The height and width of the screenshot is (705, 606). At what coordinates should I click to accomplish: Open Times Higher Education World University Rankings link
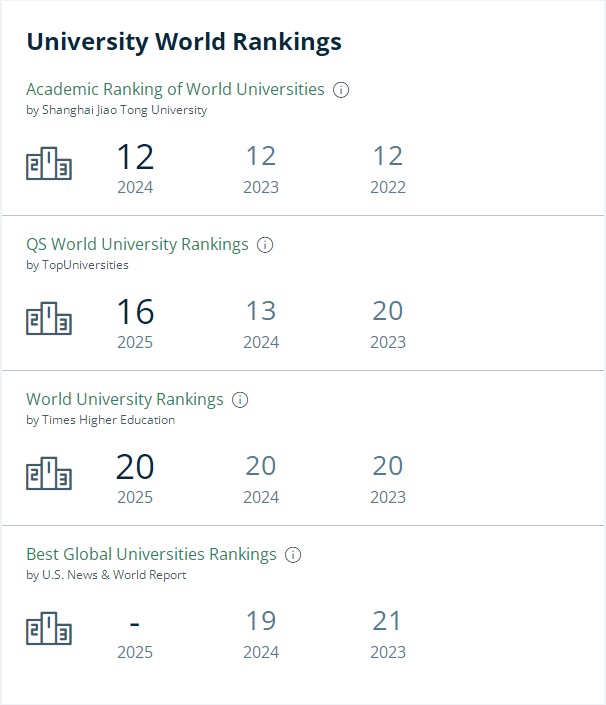(125, 400)
